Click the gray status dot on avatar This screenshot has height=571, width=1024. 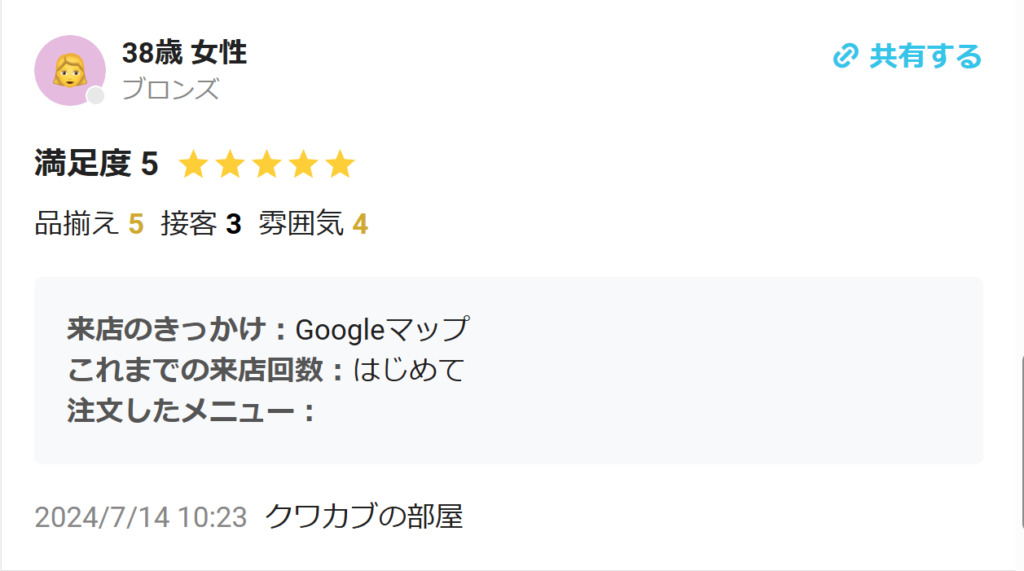point(96,95)
